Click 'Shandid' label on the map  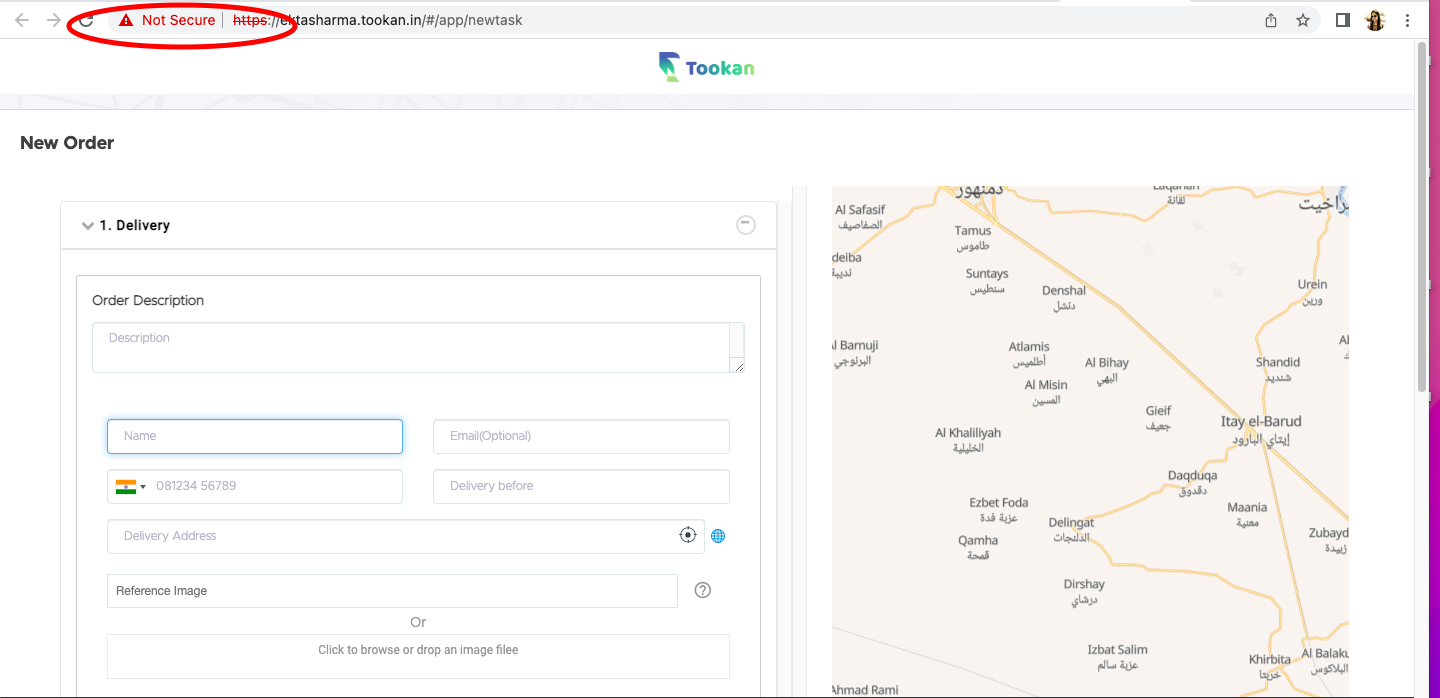point(1278,362)
